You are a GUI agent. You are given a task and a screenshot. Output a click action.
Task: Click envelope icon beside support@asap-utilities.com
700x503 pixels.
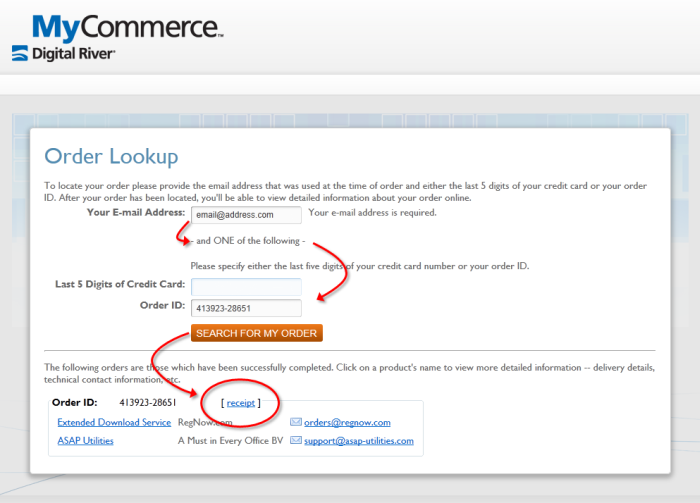click(296, 441)
